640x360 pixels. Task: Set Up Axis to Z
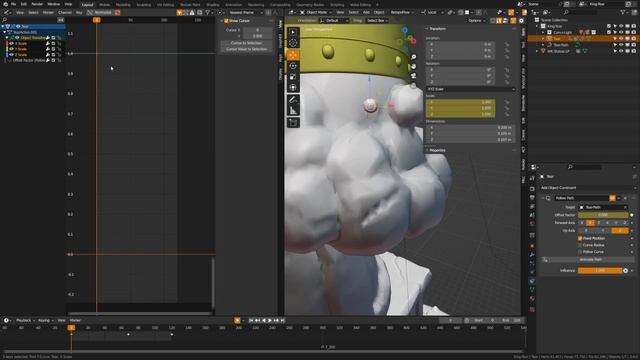[x=620, y=231]
